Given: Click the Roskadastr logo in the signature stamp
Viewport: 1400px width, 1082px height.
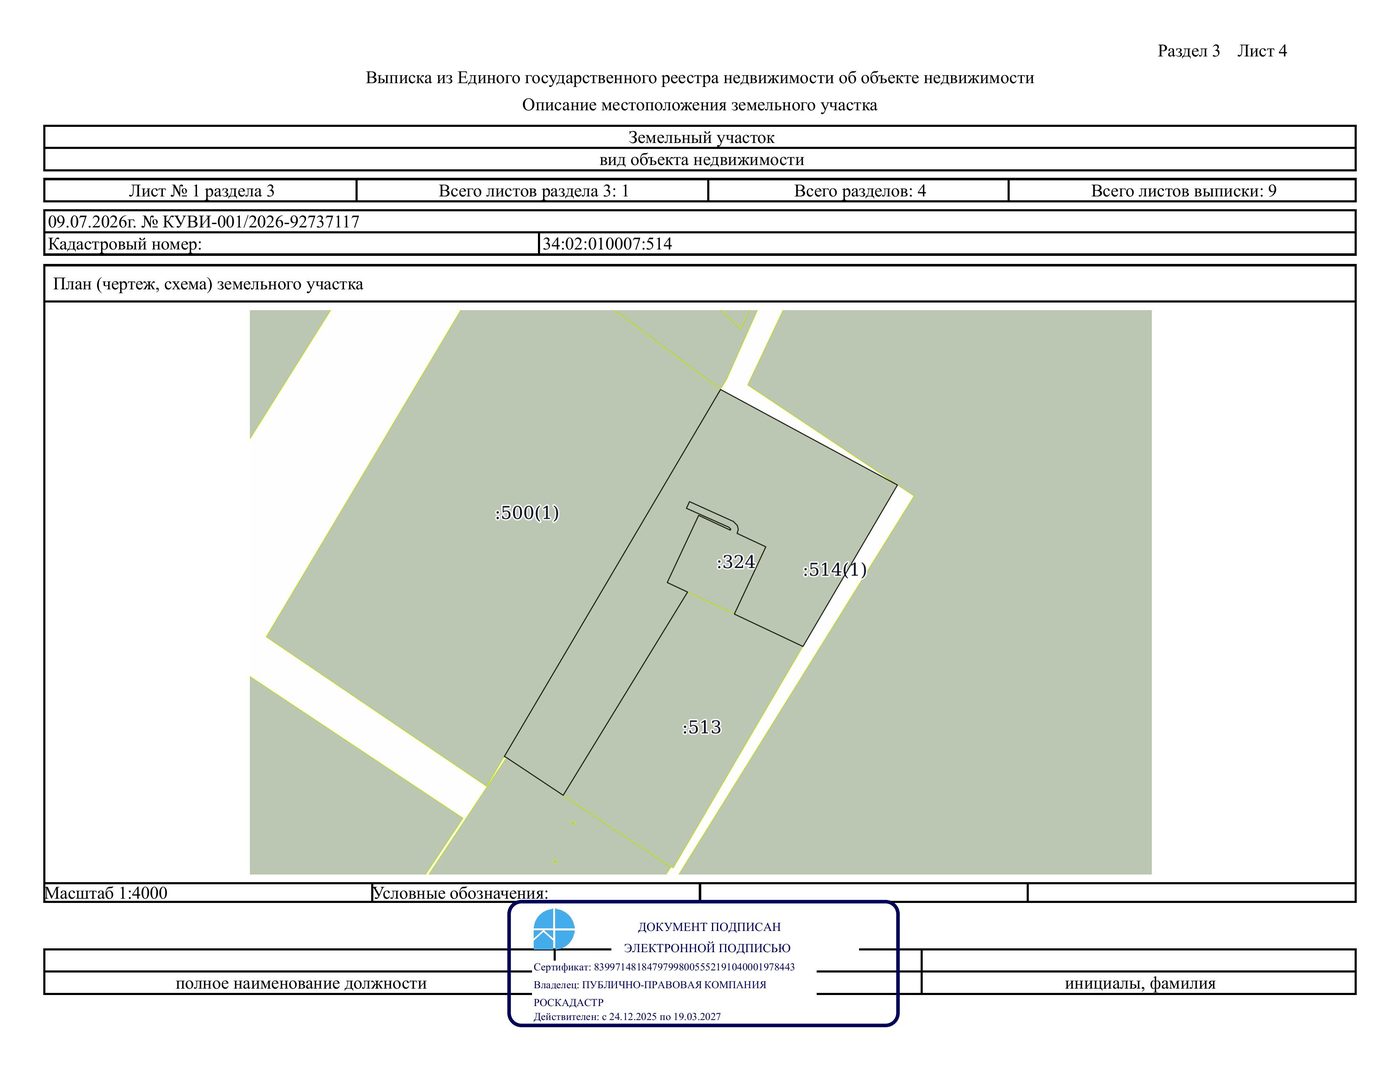Looking at the screenshot, I should click(554, 929).
